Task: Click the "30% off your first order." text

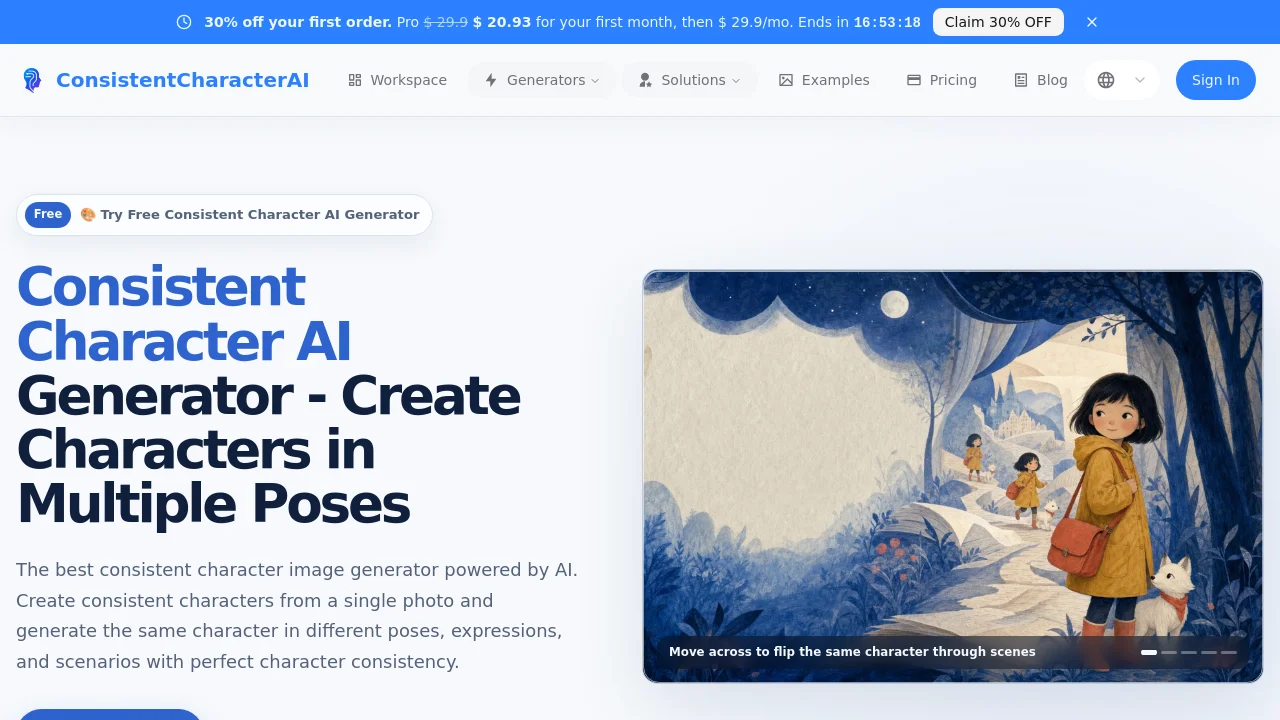Action: 298,22
